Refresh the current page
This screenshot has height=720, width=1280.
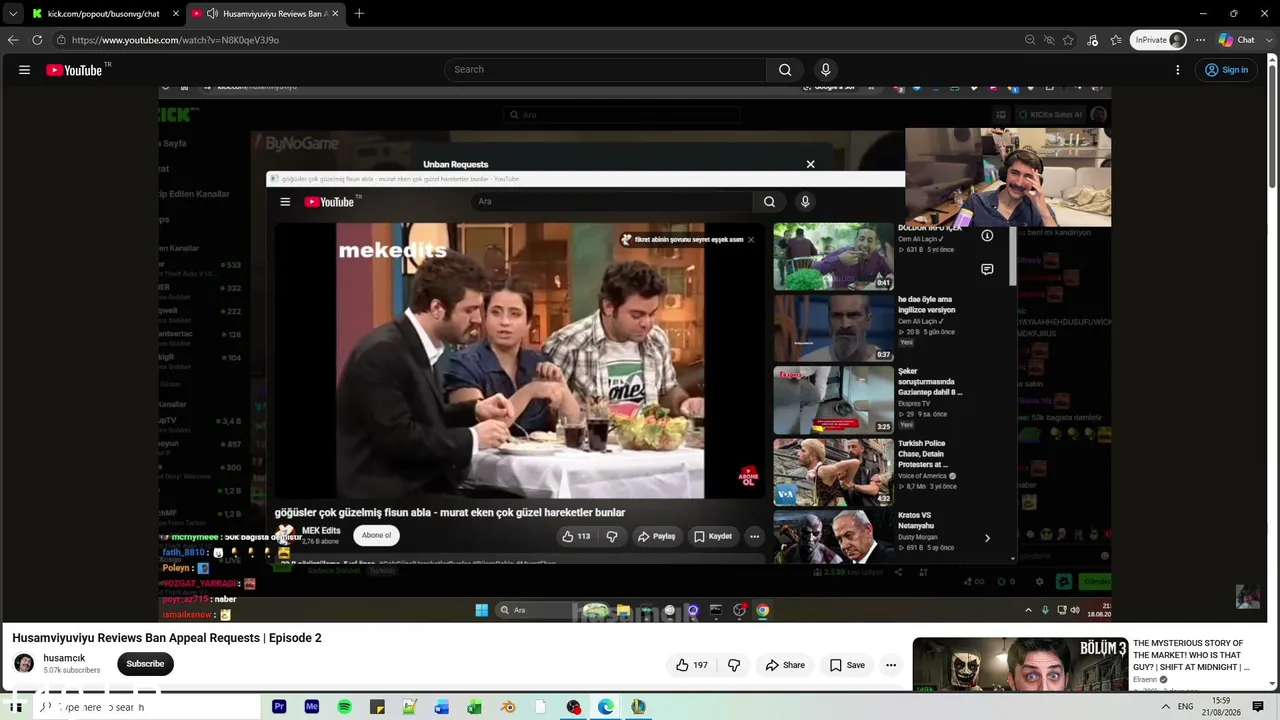tap(37, 40)
